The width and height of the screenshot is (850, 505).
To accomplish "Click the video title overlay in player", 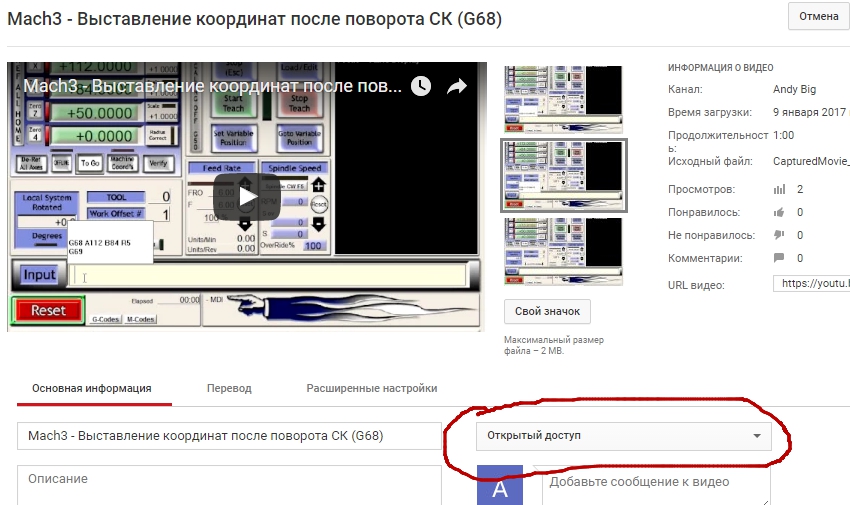I will 212,86.
